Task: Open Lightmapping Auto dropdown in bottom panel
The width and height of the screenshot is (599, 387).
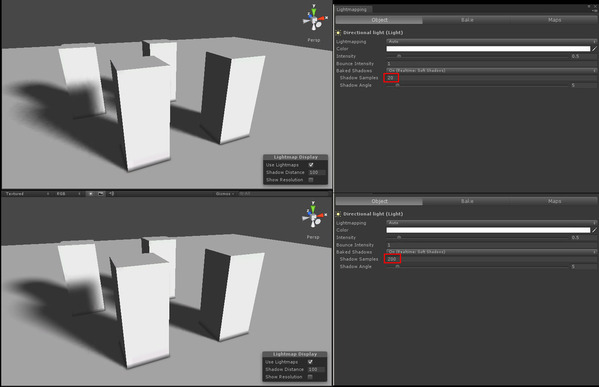Action: point(491,222)
